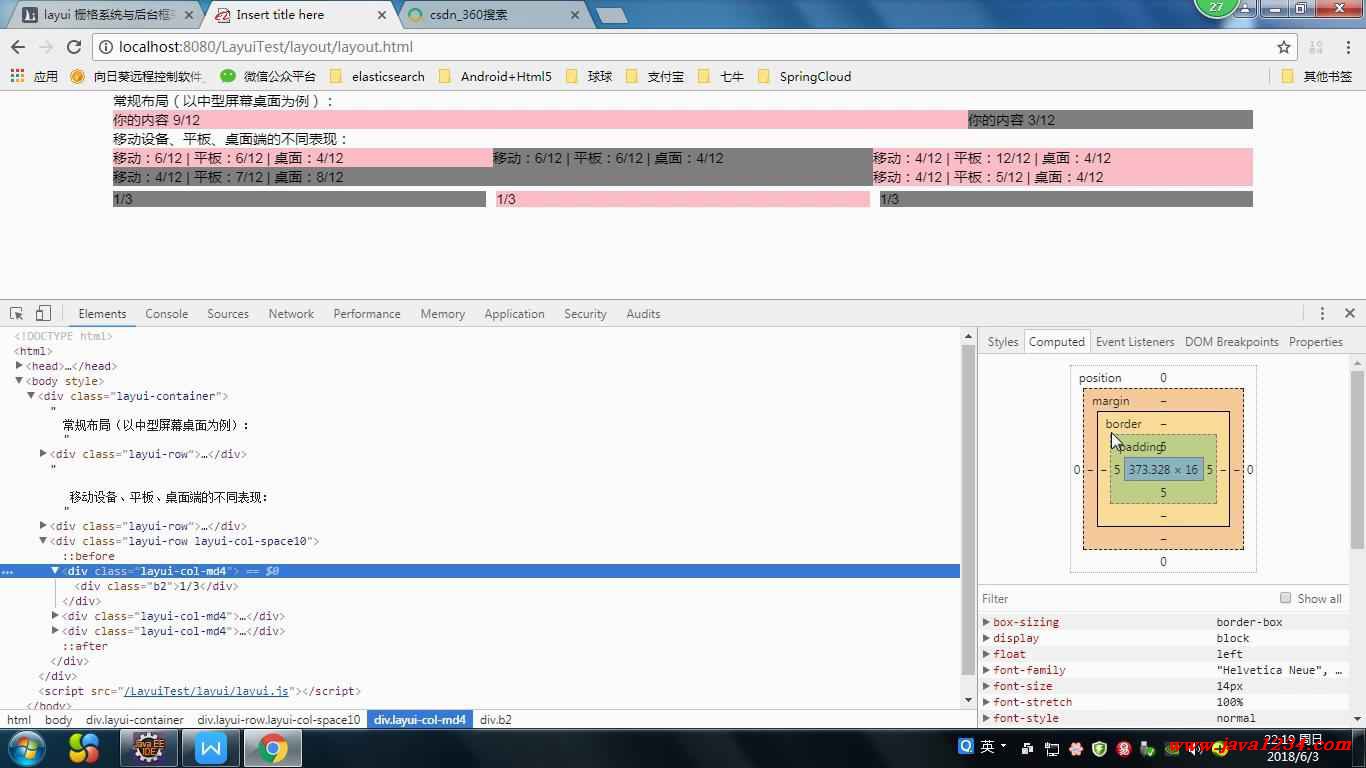
Task: Toggle the DevTools device toolbar icon
Action: tap(43, 313)
